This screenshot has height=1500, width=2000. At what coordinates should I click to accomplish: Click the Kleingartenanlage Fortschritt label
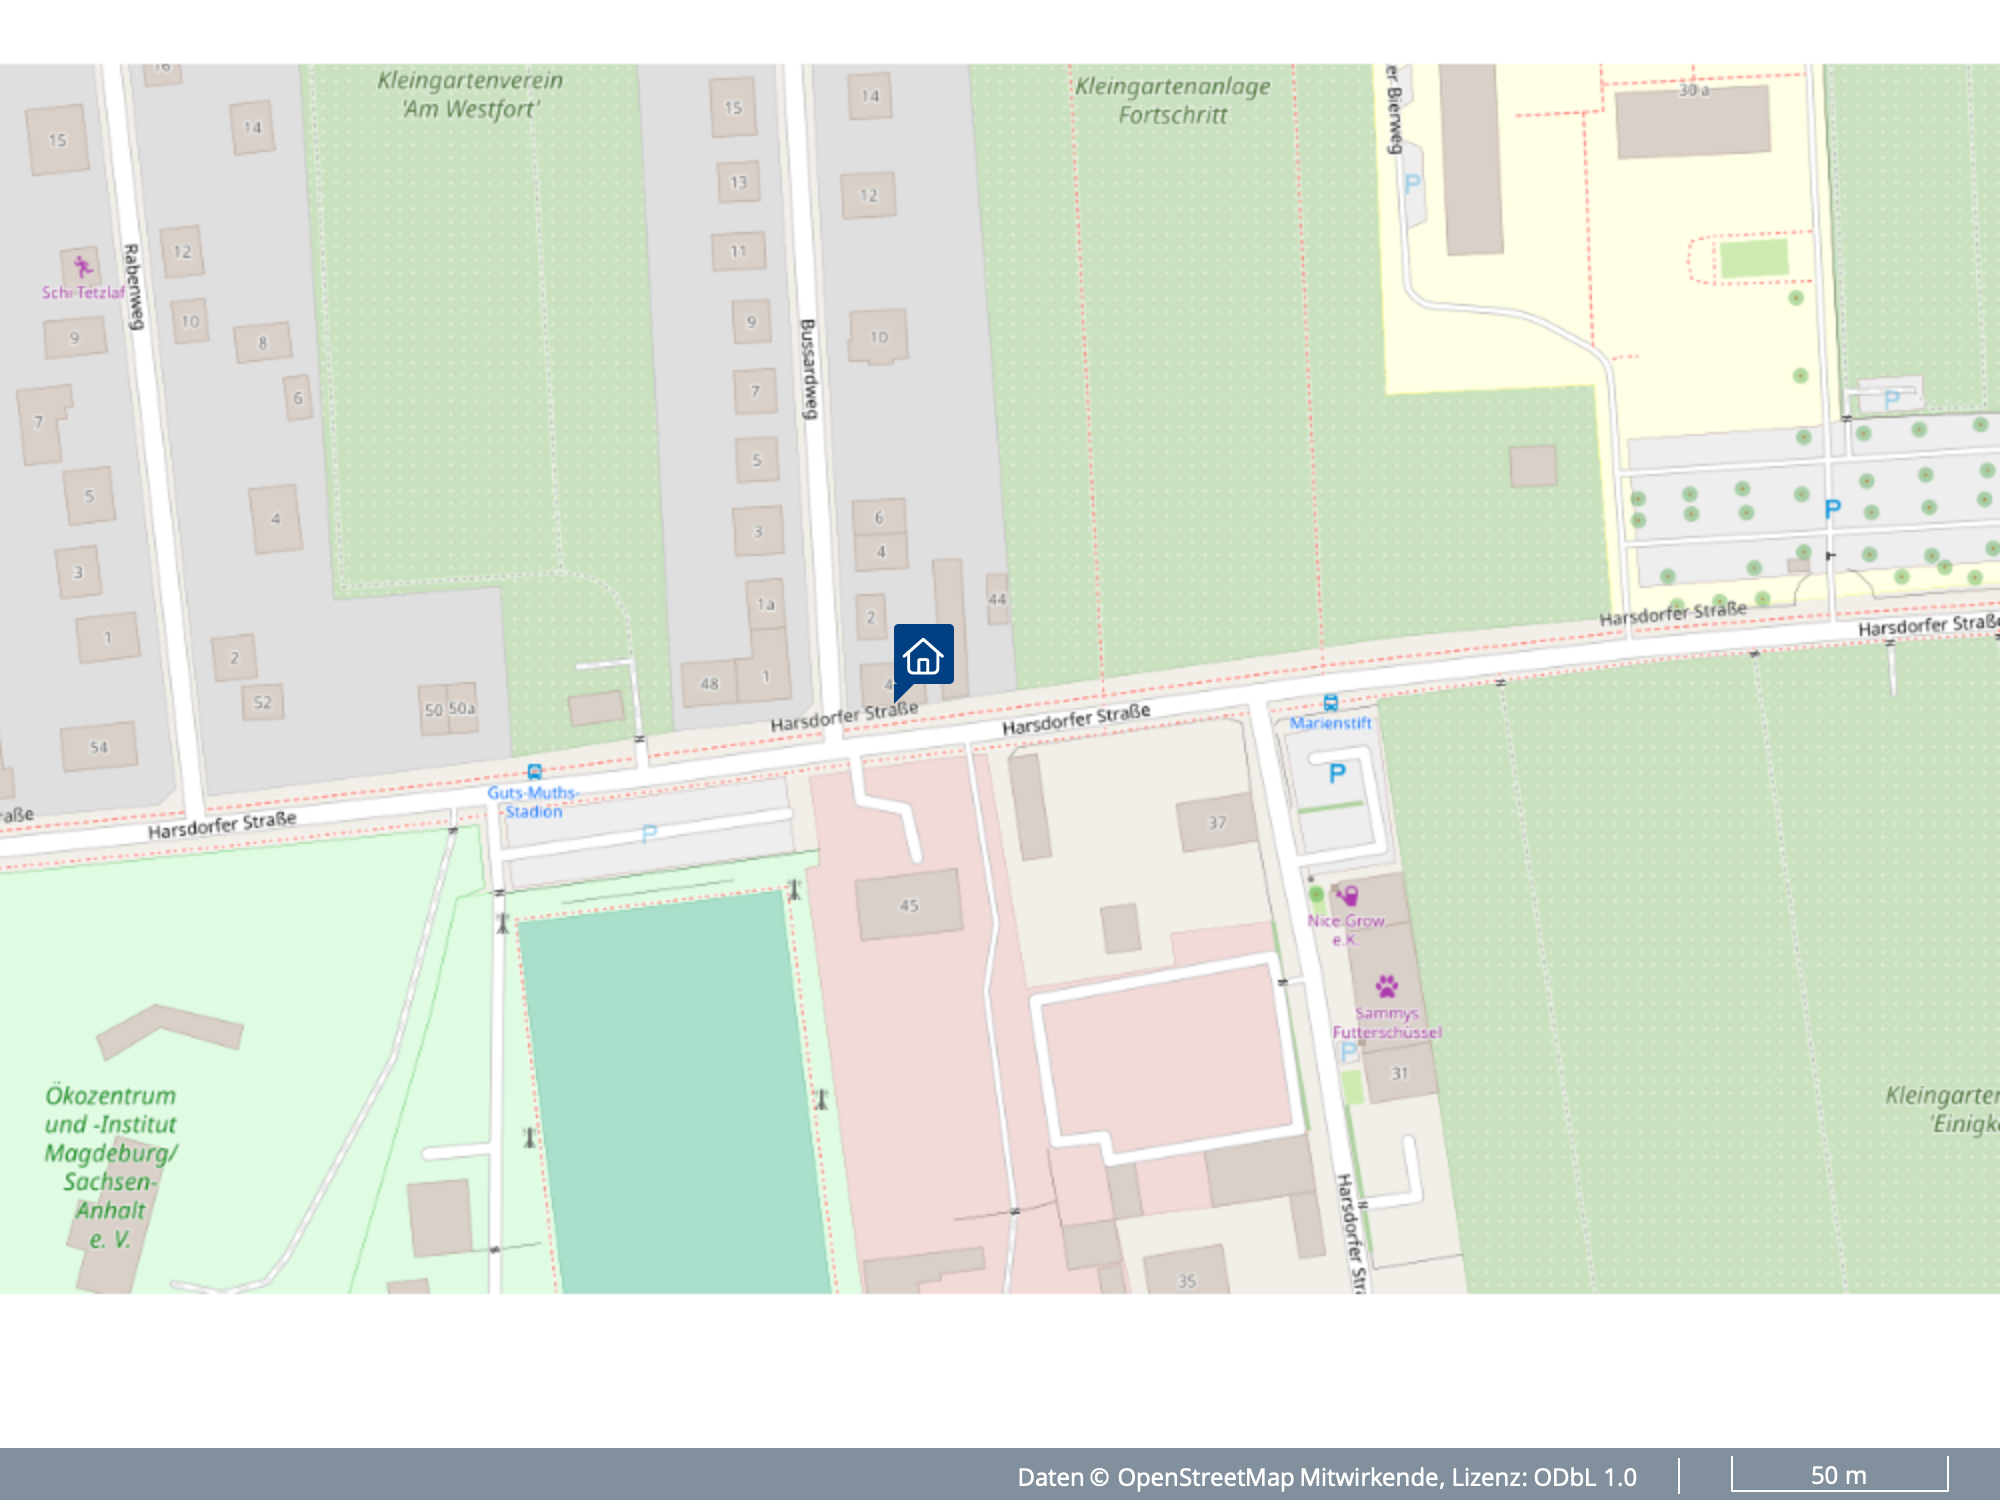point(1172,101)
